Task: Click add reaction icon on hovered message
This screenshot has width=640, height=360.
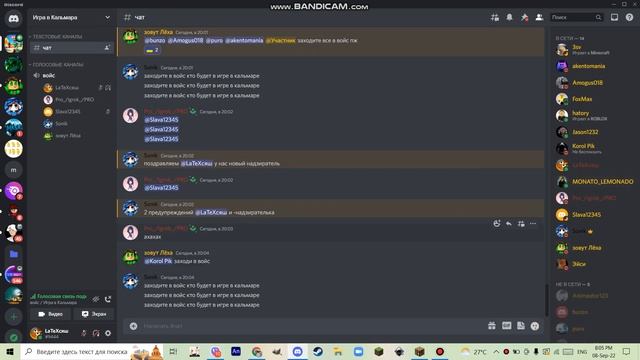Action: (497, 224)
